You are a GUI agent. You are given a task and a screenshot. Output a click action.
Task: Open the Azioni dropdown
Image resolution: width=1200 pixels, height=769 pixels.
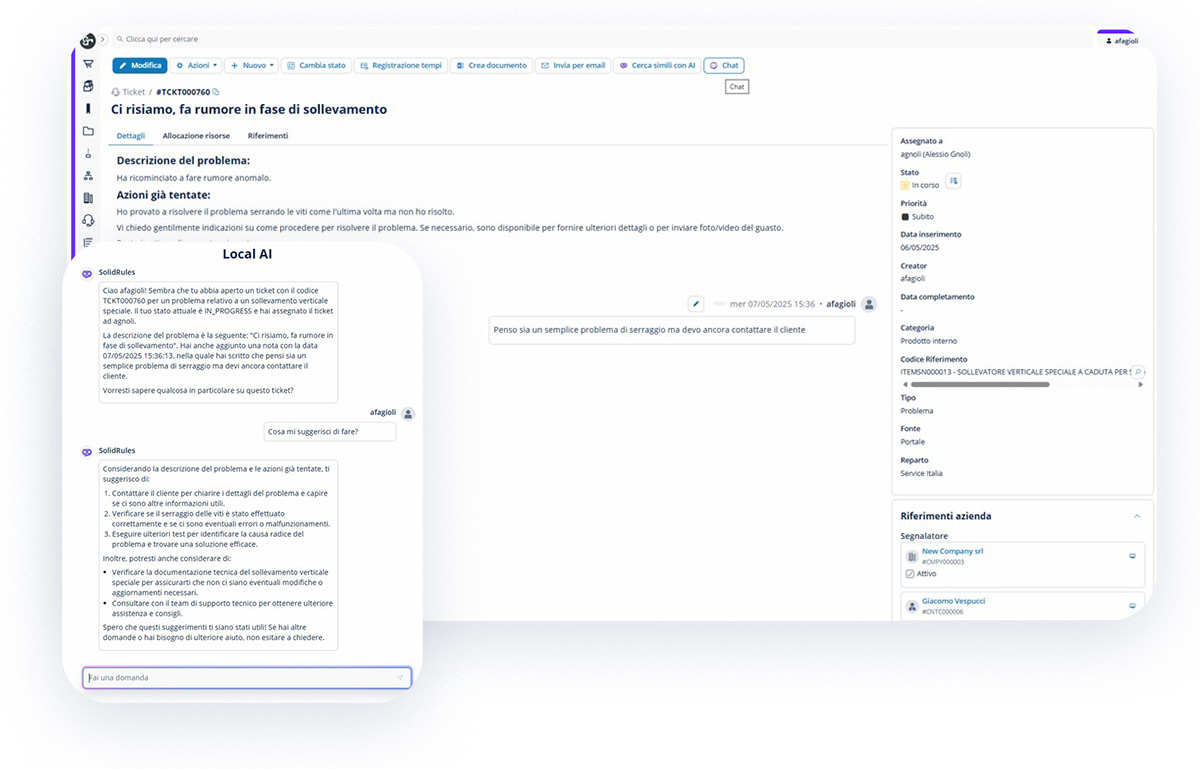pos(196,65)
